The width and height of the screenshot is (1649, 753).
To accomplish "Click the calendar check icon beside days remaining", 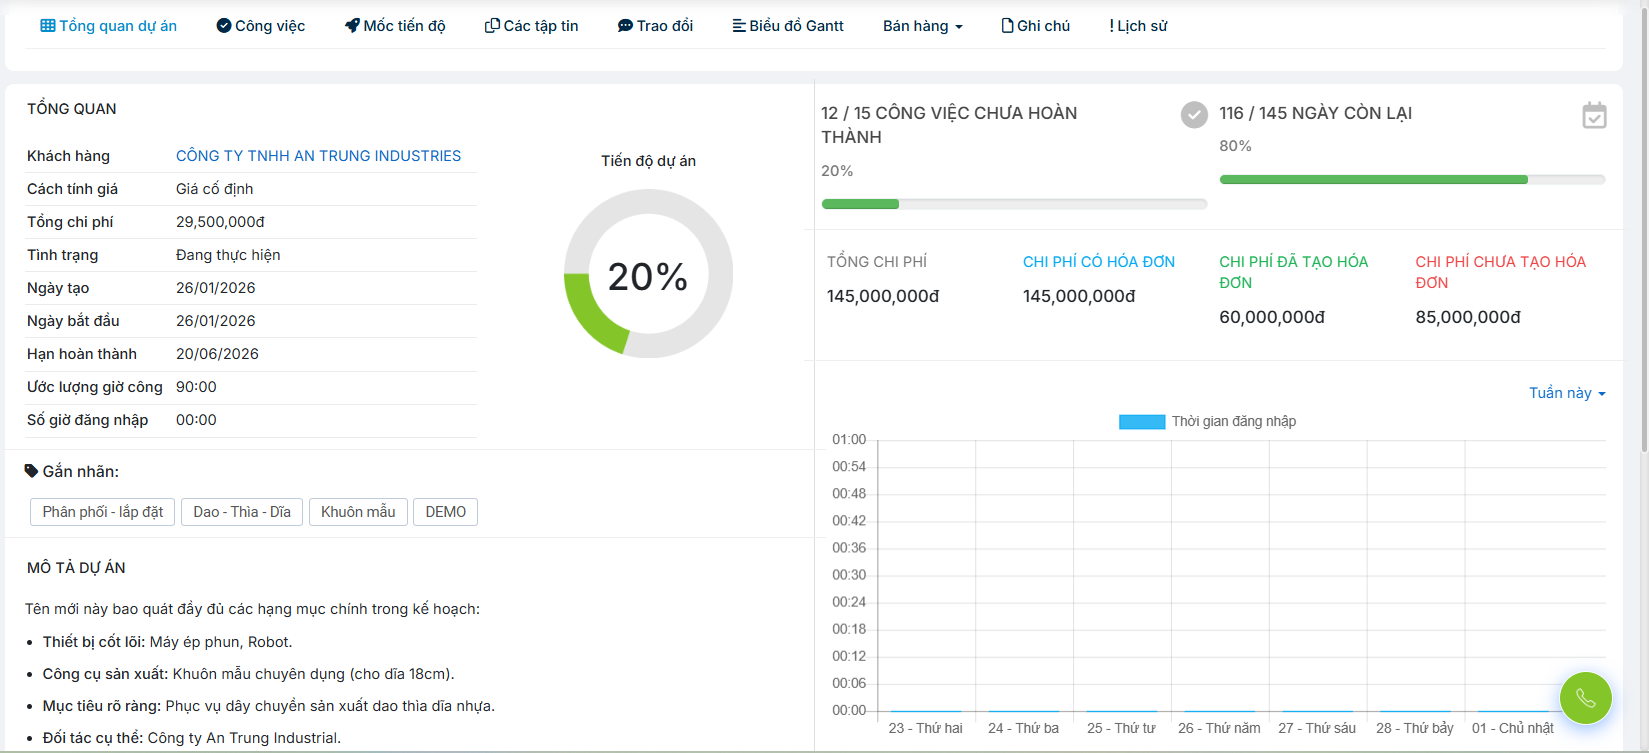I will click(x=1594, y=115).
